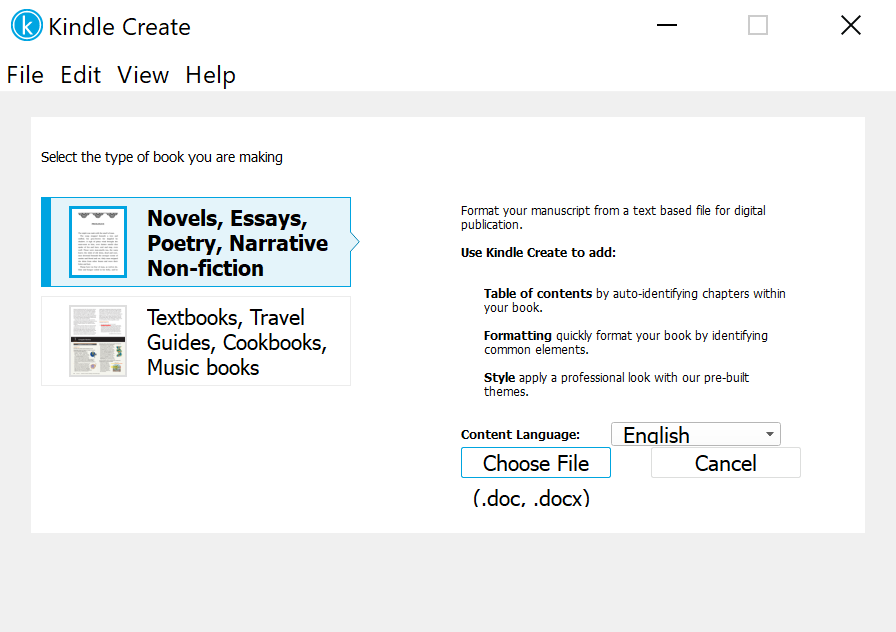Click the novel page thumbnail
This screenshot has width=896, height=632.
click(x=98, y=242)
